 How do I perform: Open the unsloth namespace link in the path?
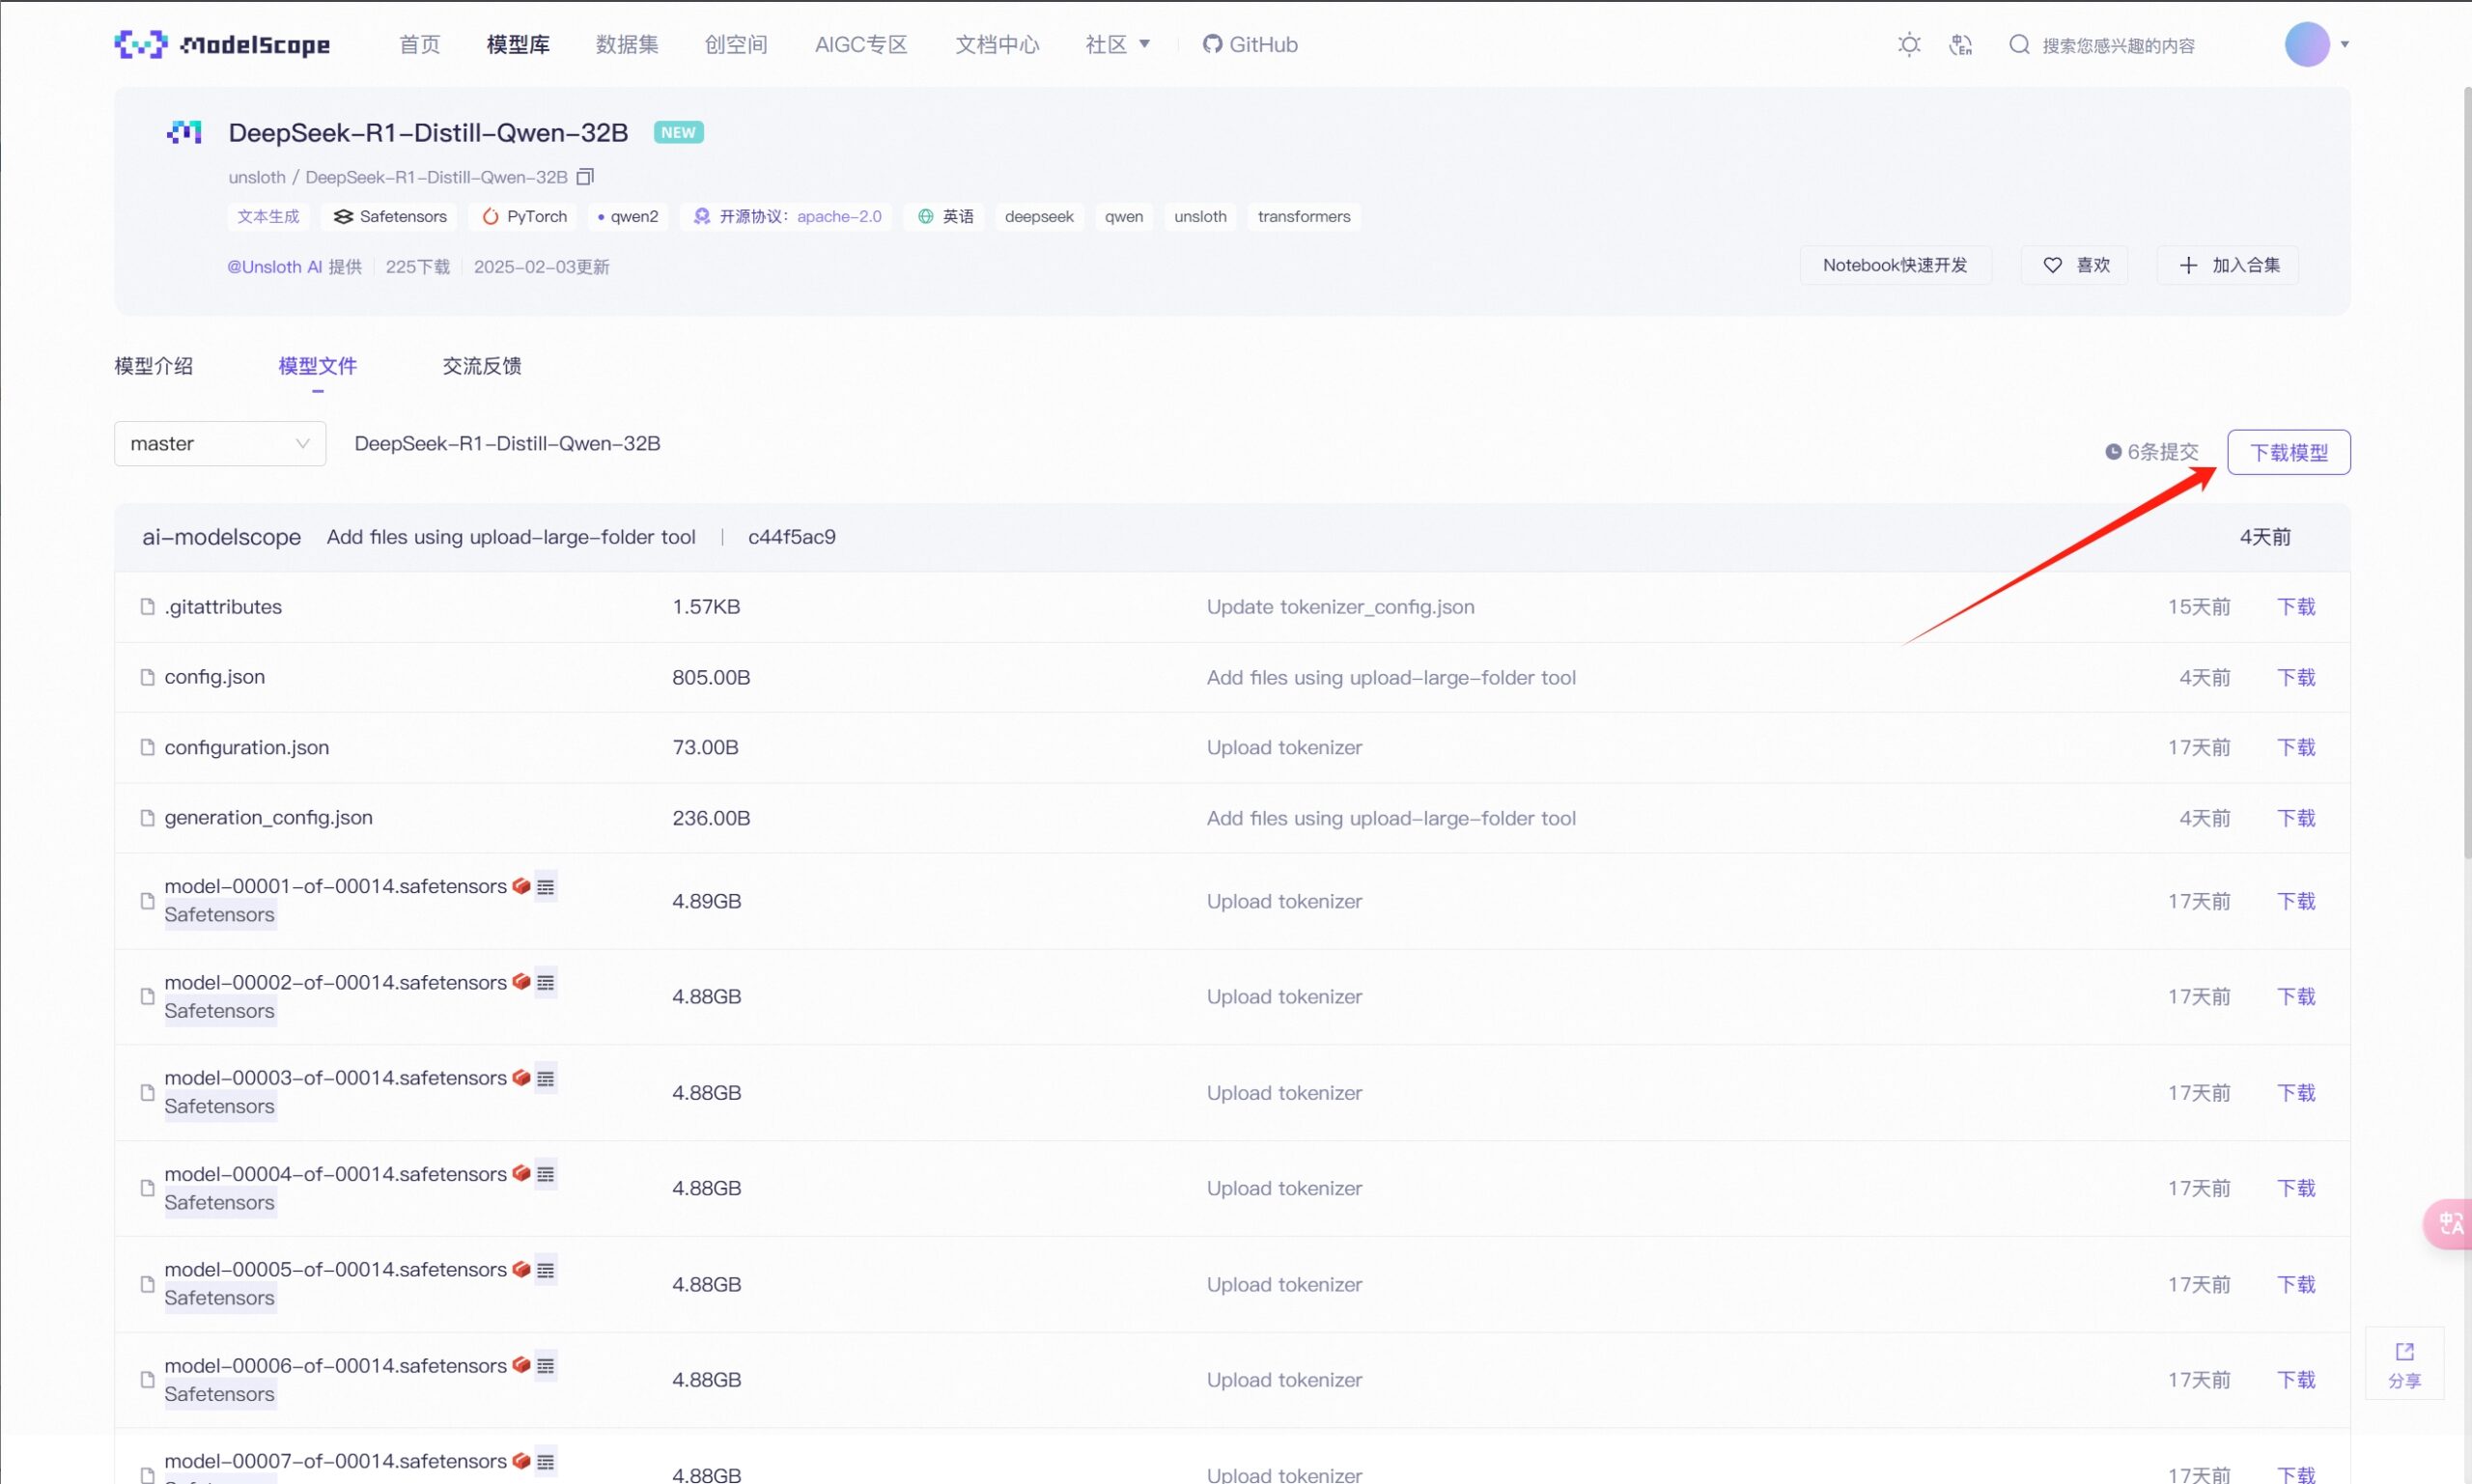pyautogui.click(x=257, y=177)
